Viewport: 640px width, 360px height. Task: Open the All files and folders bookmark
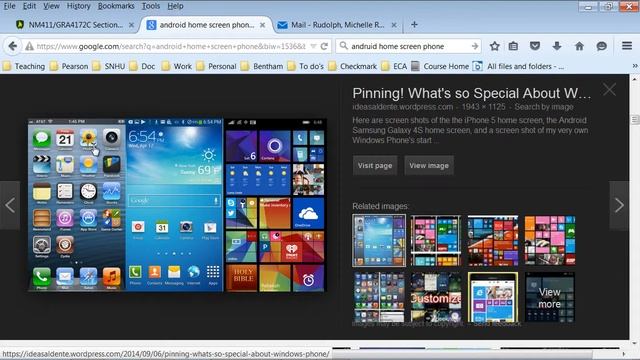pos(518,66)
